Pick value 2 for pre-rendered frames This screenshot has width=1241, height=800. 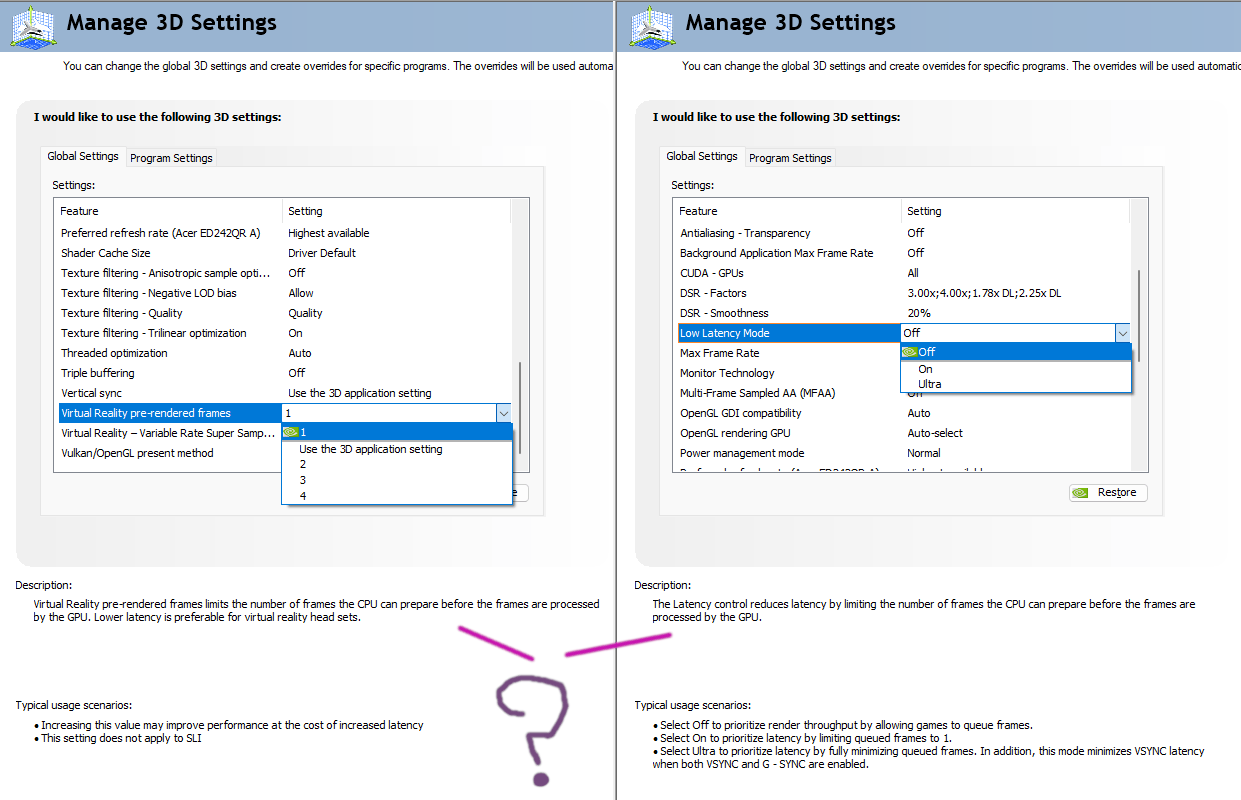click(303, 464)
